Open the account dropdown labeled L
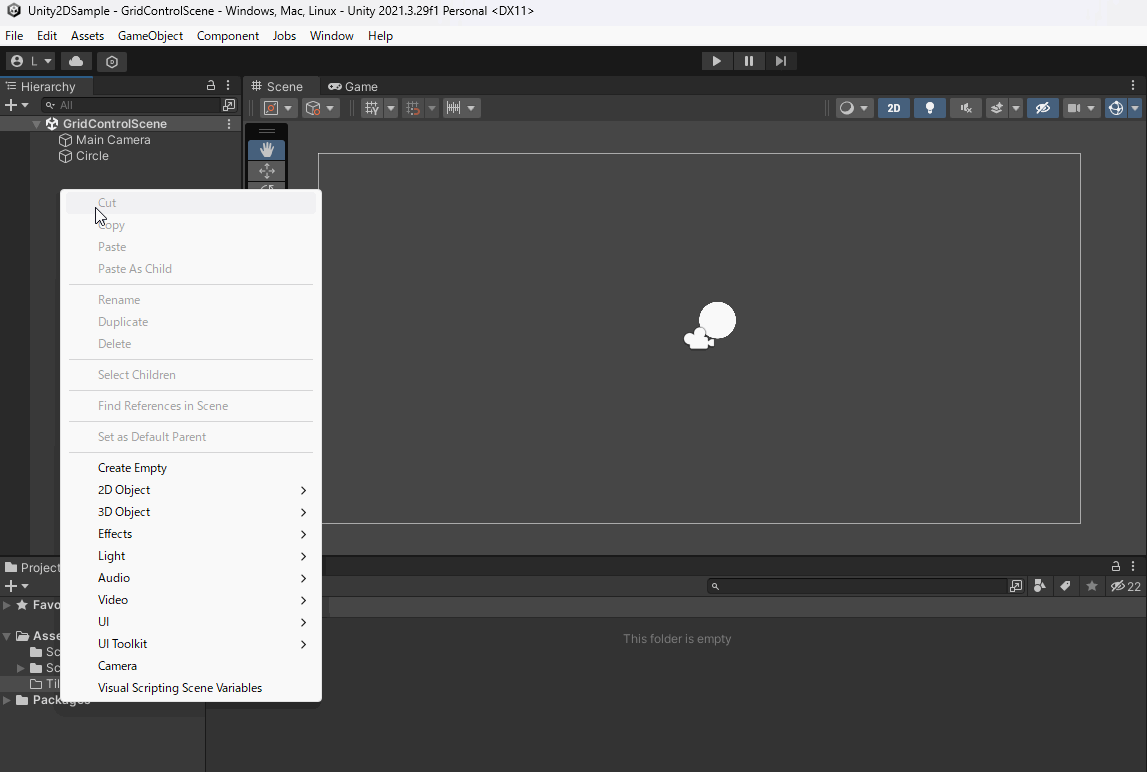This screenshot has height=772, width=1147. (31, 61)
